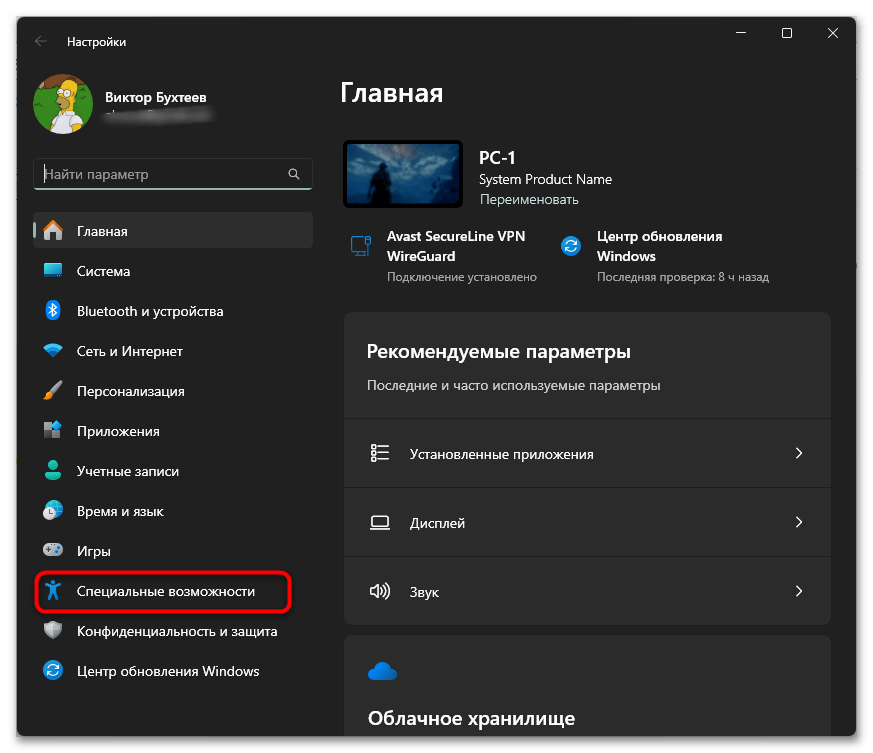Click the PC-1 desktop wallpaper thumbnail

point(402,173)
